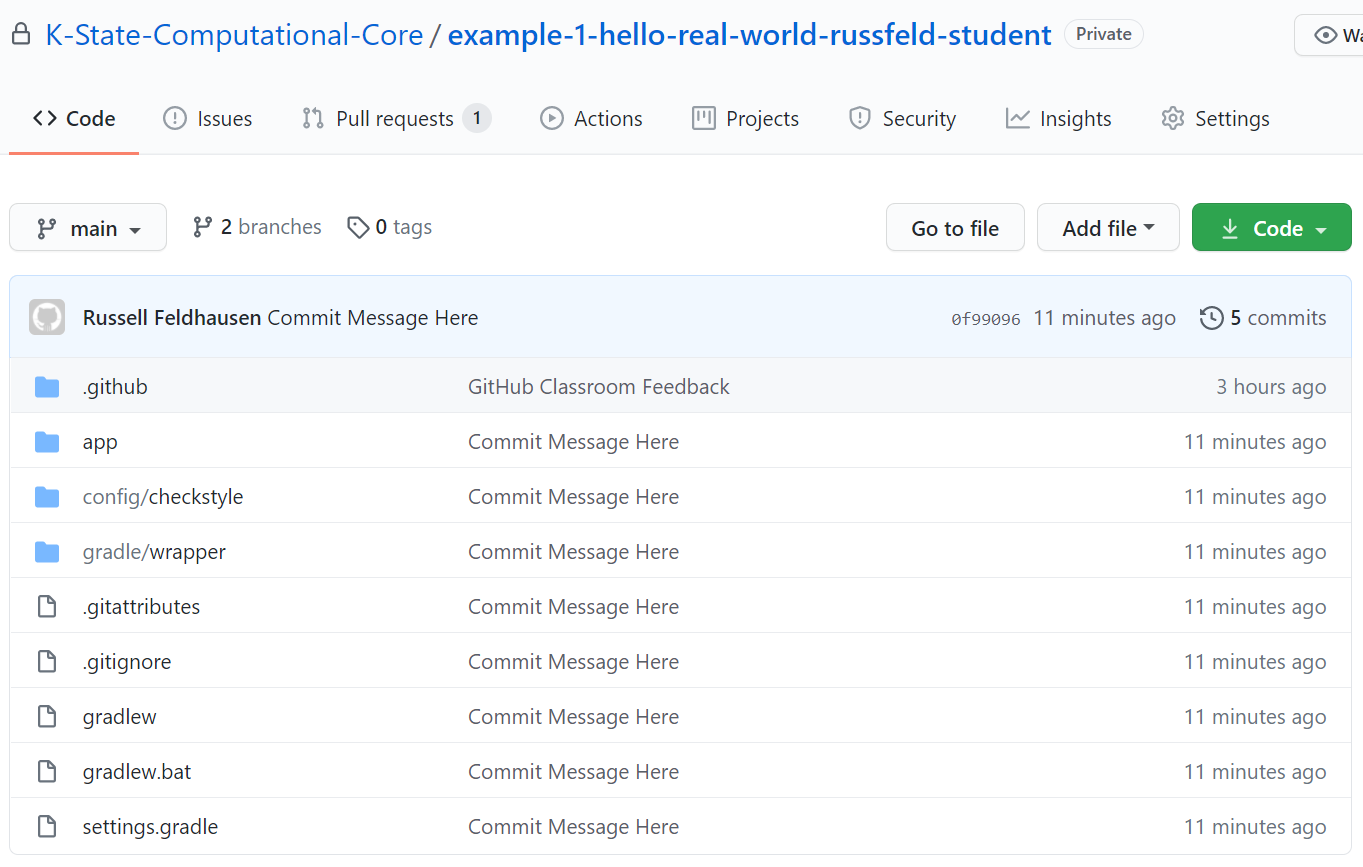
Task: Click the history clock icon beside 5 commits
Action: click(1212, 318)
